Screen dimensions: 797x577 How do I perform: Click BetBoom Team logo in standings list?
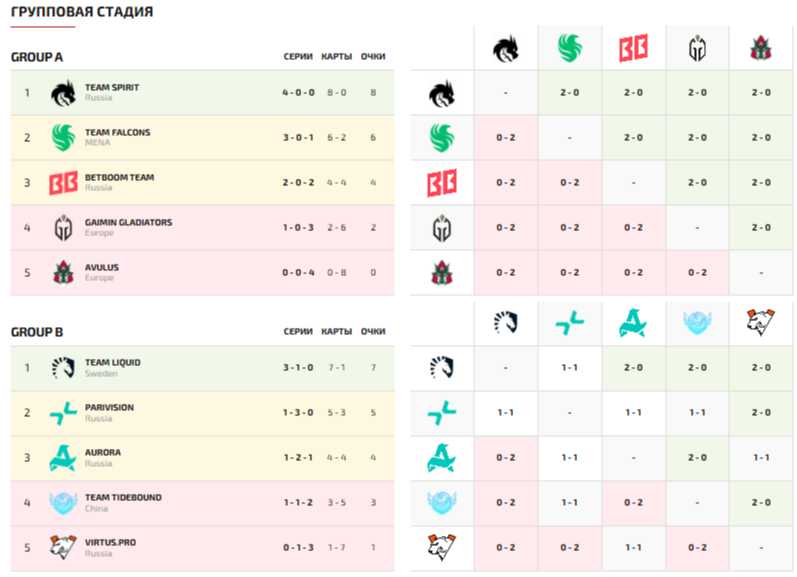tap(63, 183)
